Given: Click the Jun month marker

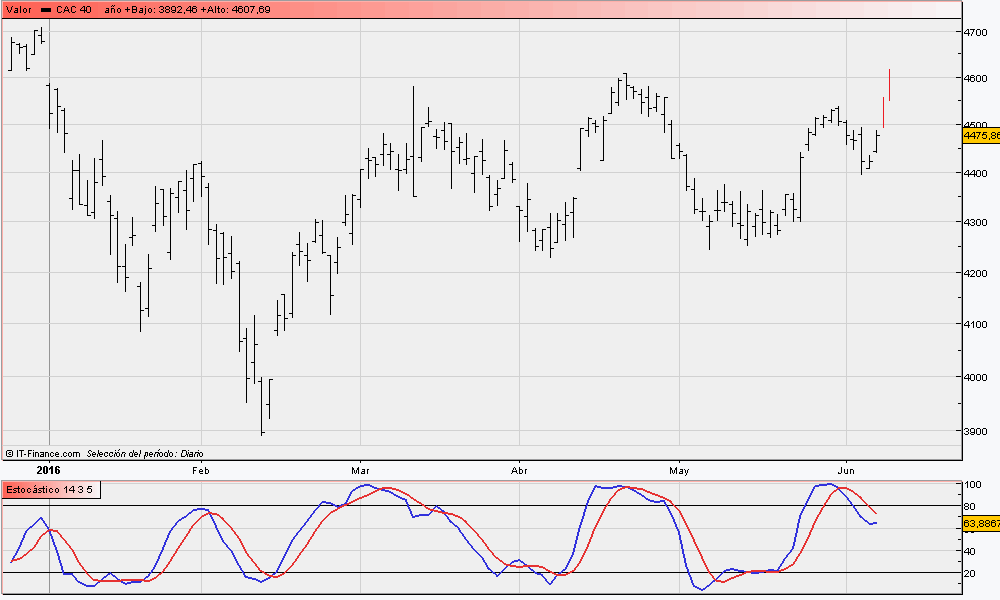Looking at the screenshot, I should 846,469.
